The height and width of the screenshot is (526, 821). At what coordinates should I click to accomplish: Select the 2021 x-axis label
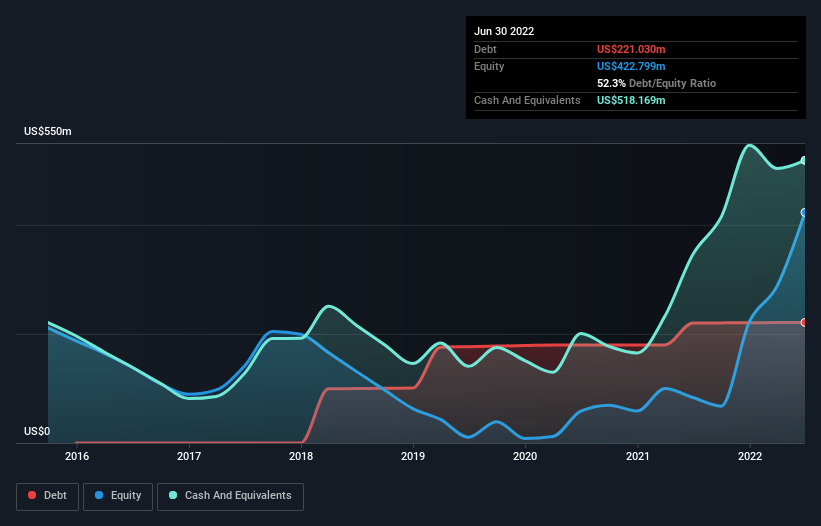point(638,456)
